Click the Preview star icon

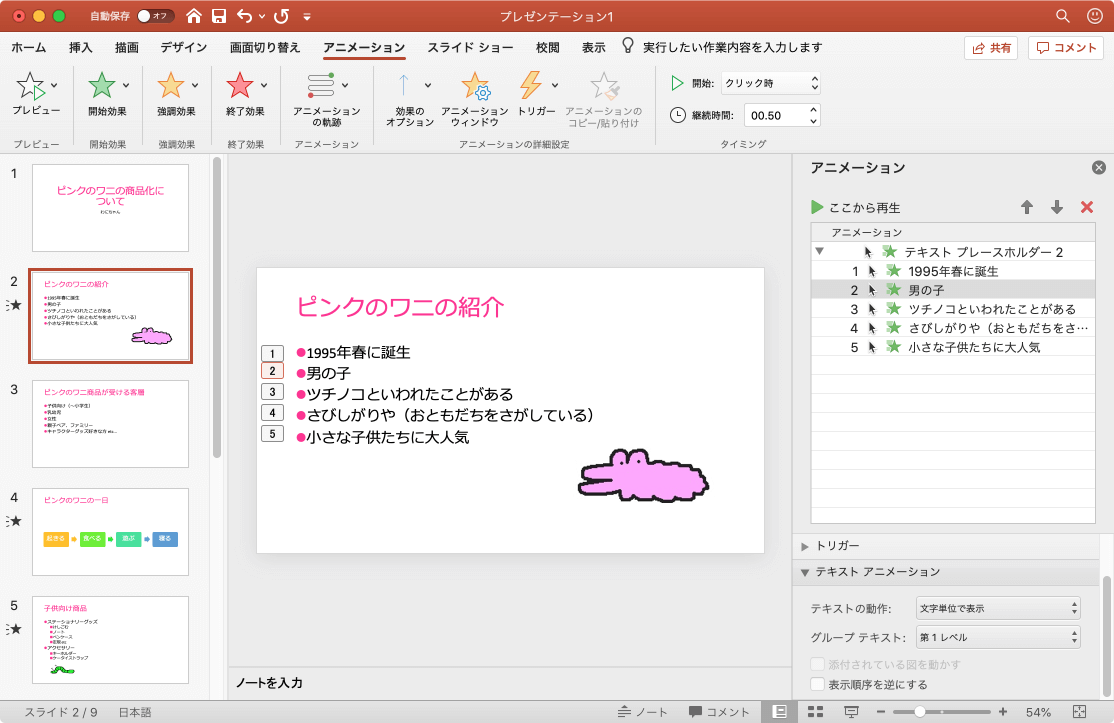pos(30,87)
